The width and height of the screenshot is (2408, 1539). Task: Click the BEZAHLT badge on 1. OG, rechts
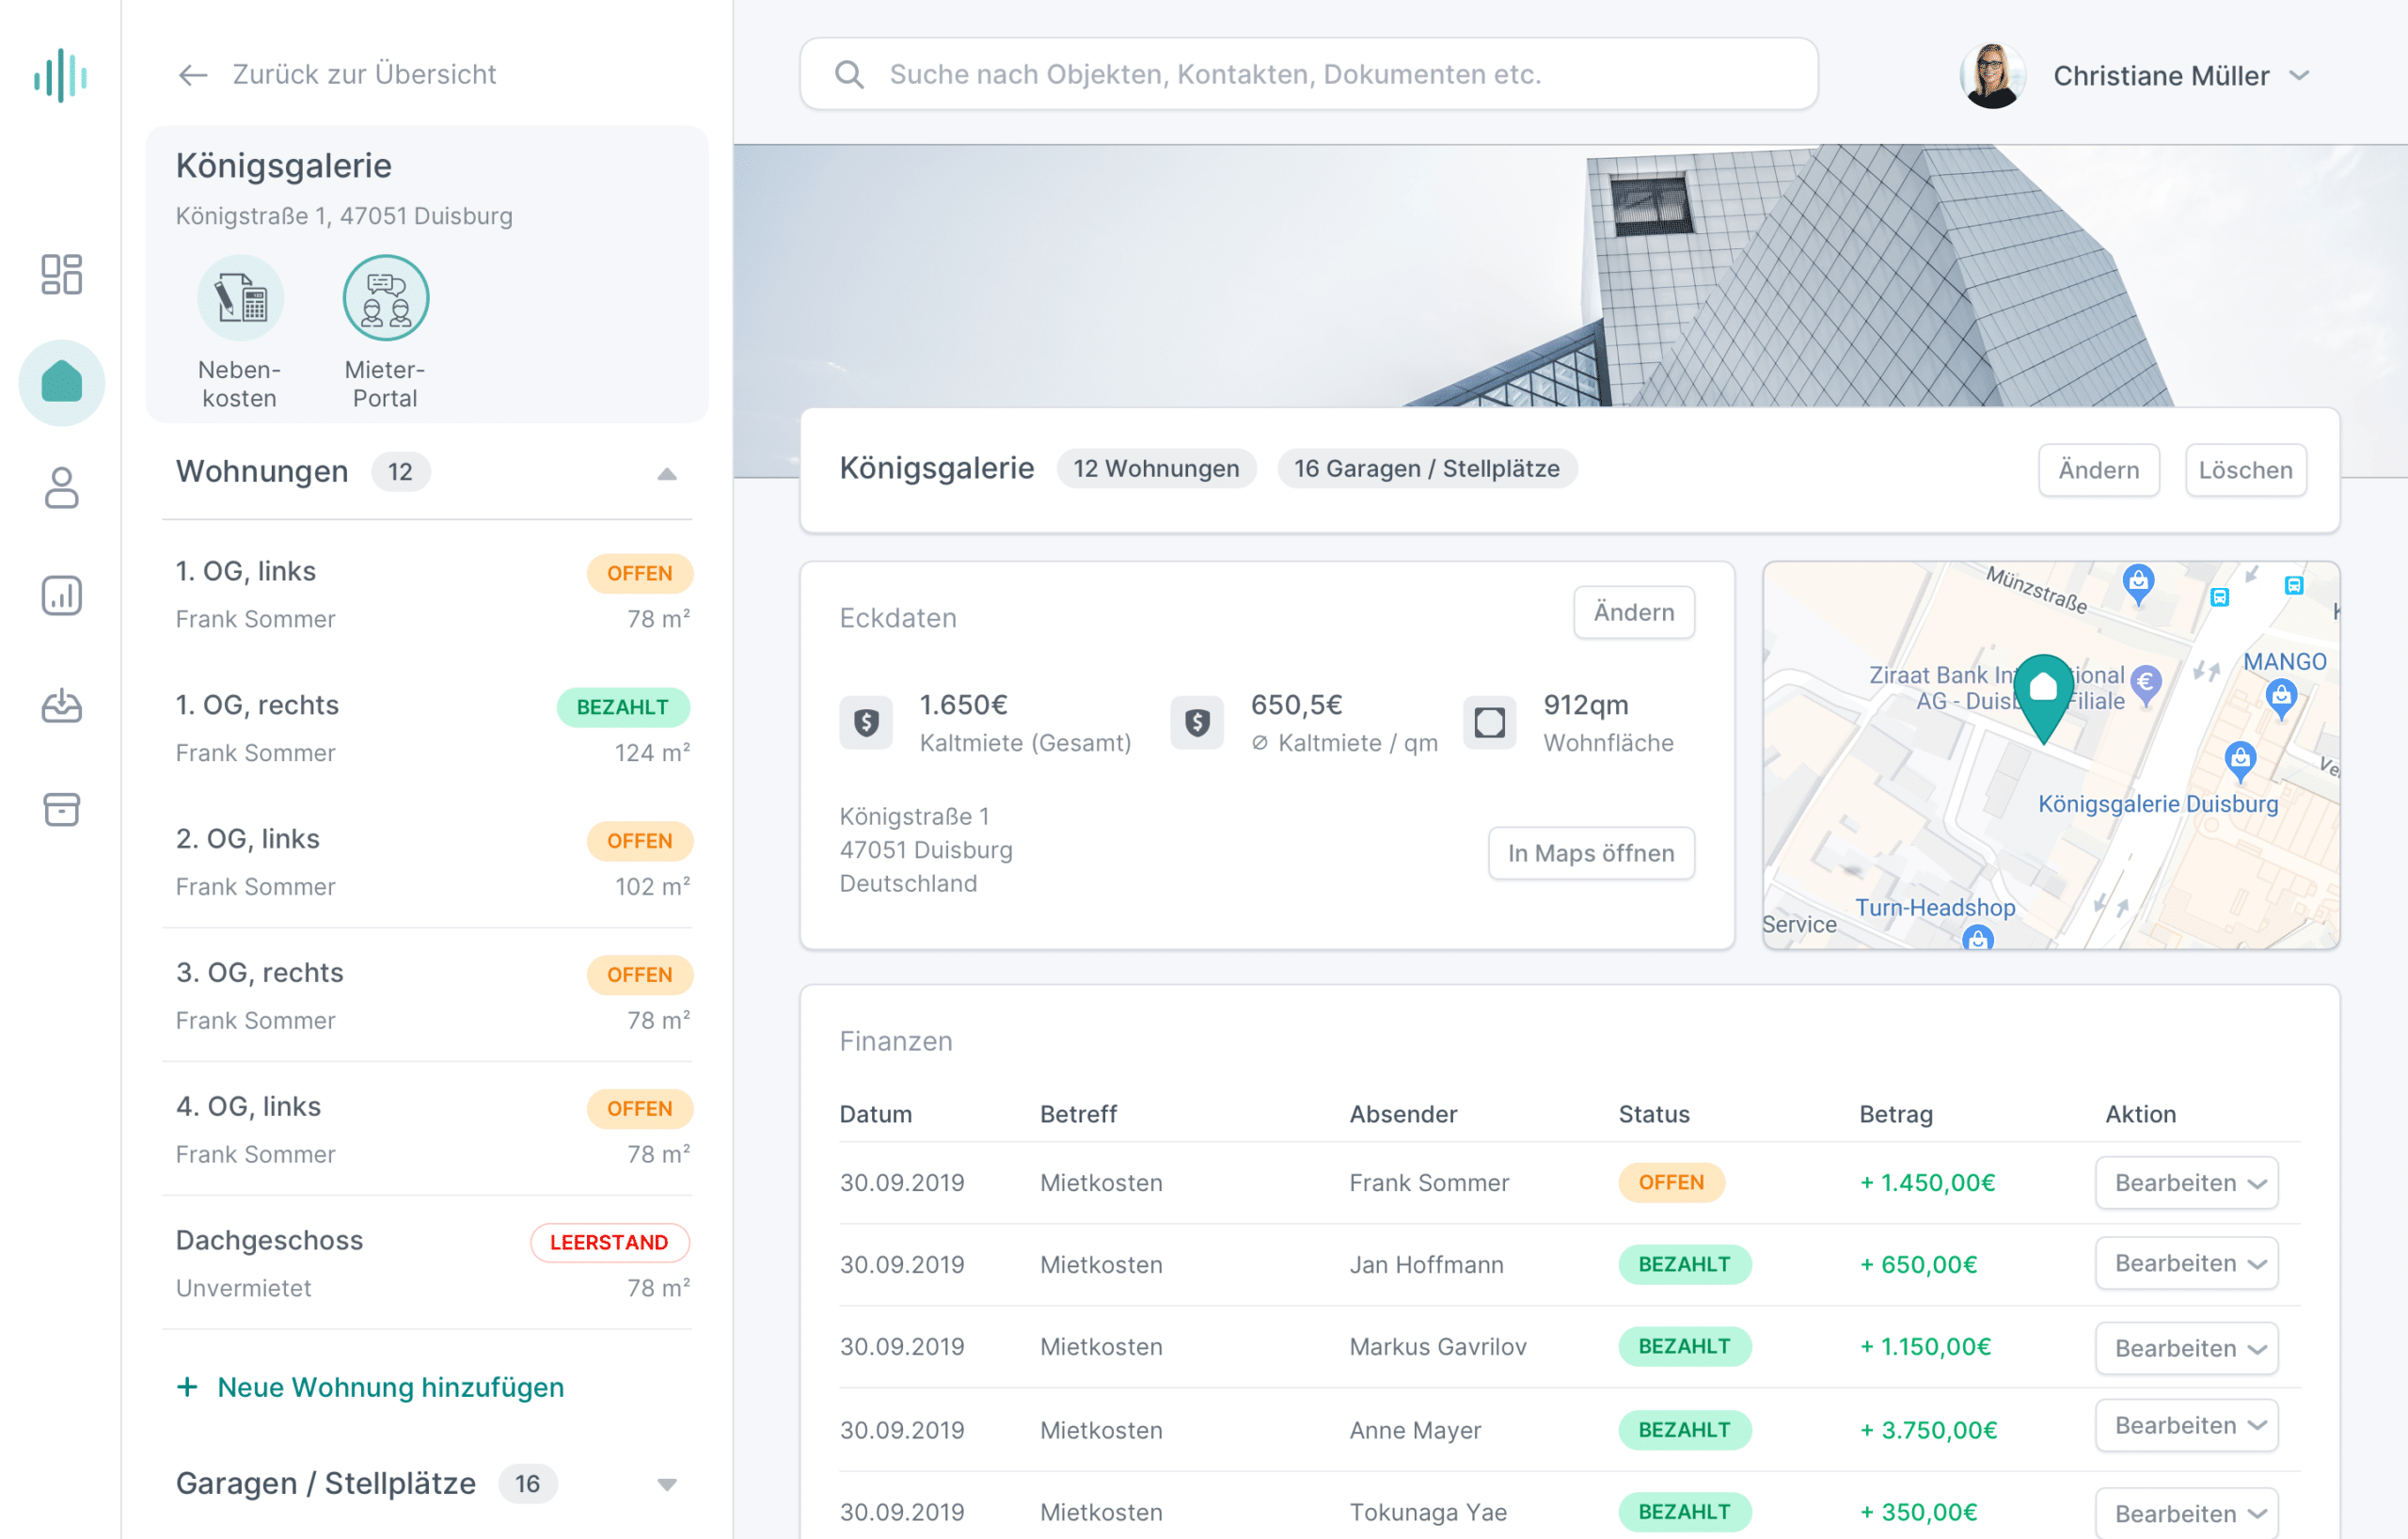coord(623,707)
